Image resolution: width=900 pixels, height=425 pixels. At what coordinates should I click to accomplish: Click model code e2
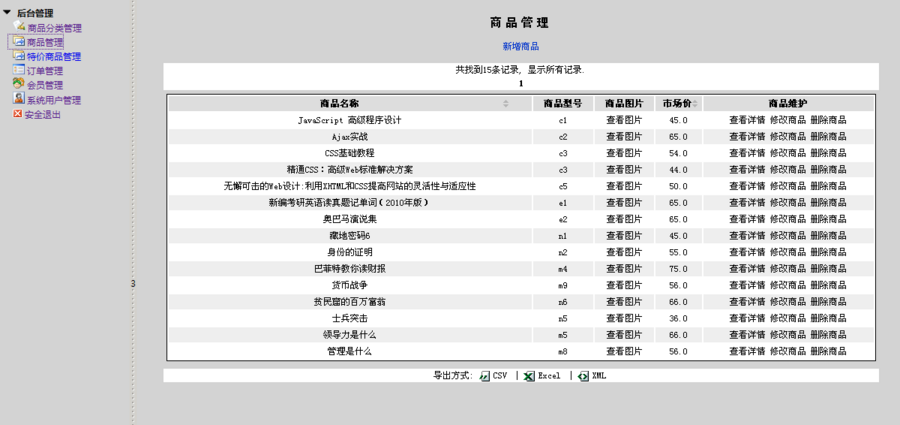pyautogui.click(x=562, y=219)
